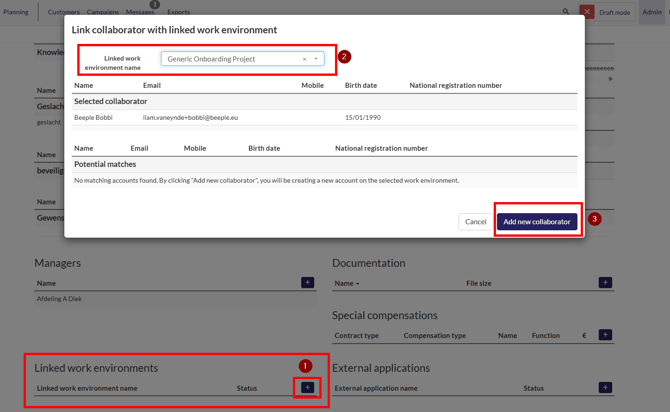Open the search magnifier icon

click(x=566, y=12)
